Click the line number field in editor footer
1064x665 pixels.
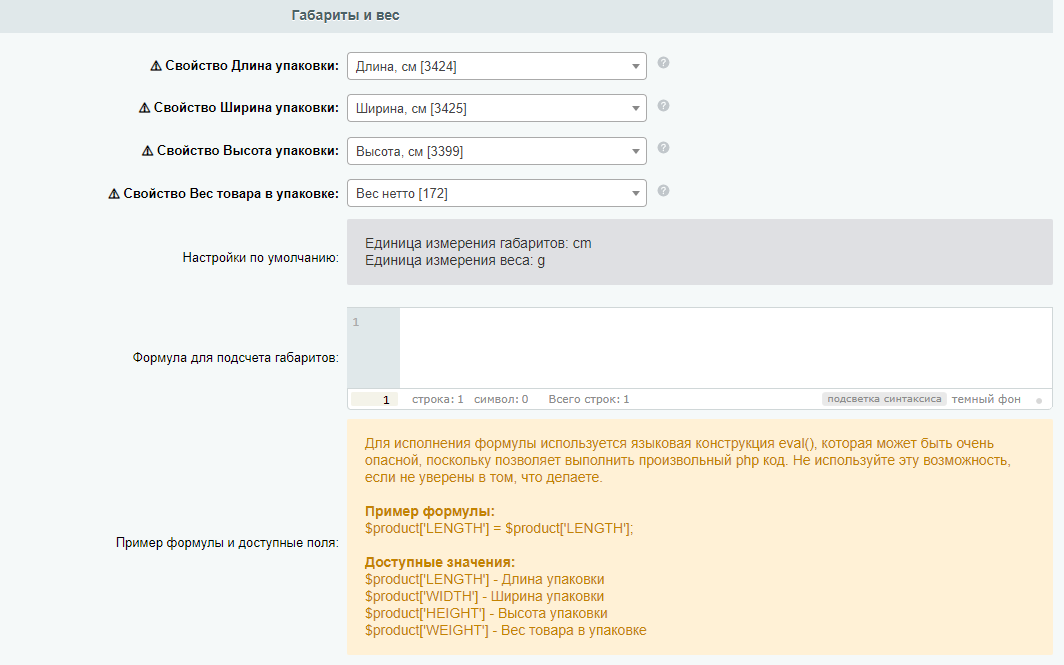[x=375, y=400]
